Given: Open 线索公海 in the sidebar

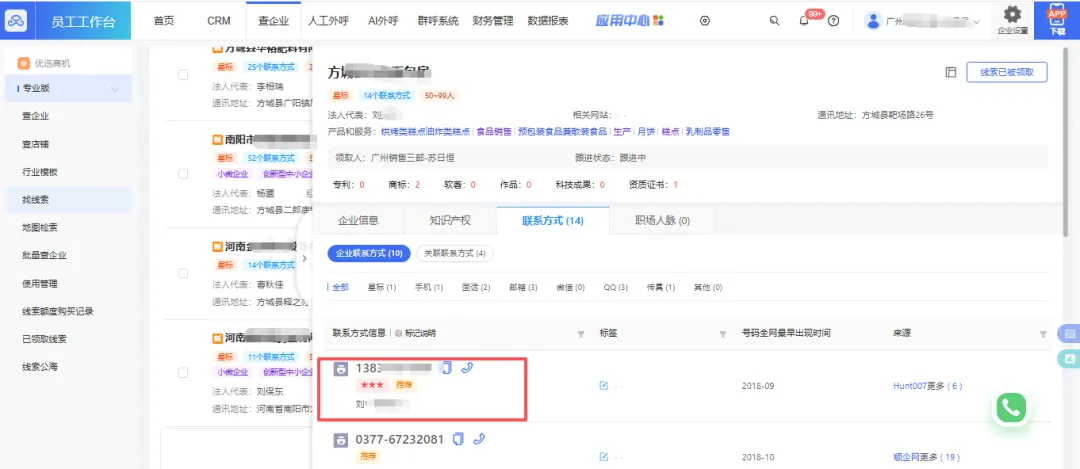Looking at the screenshot, I should 40,366.
